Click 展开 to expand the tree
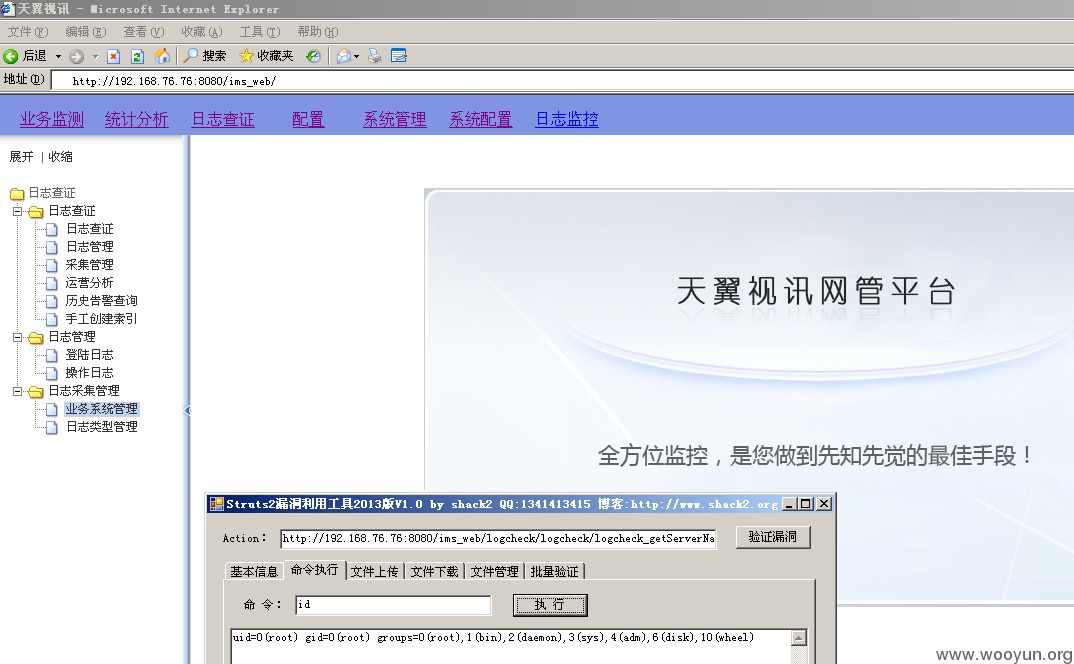Viewport: 1074px width, 664px height. 21,157
